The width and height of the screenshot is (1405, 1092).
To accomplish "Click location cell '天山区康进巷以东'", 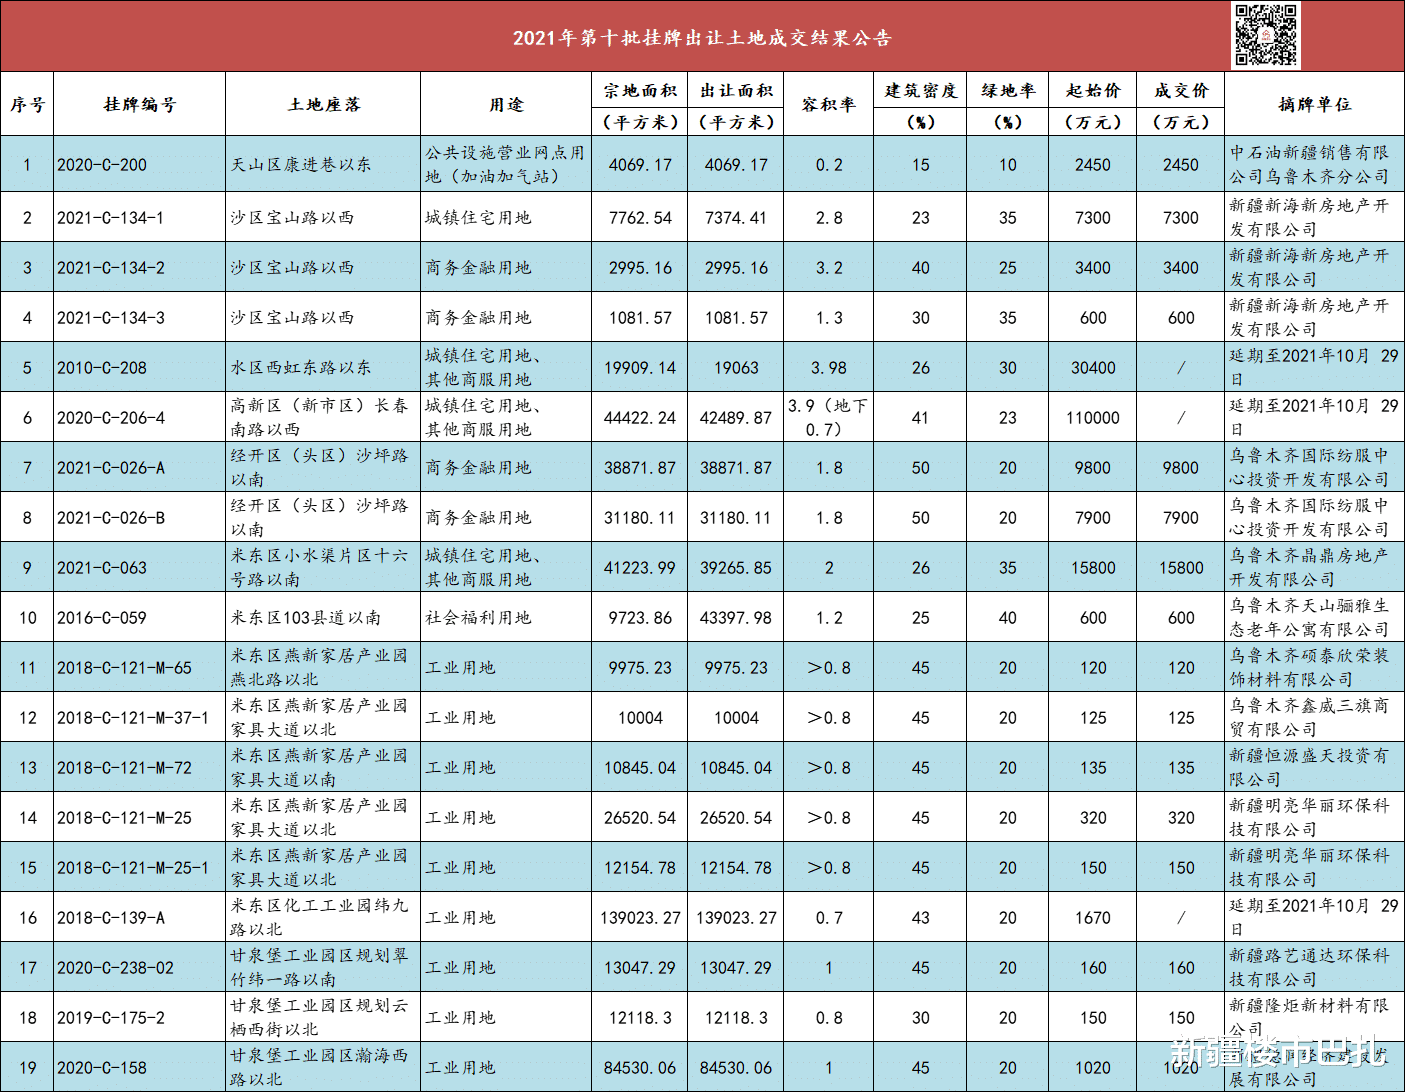I will (x=323, y=165).
